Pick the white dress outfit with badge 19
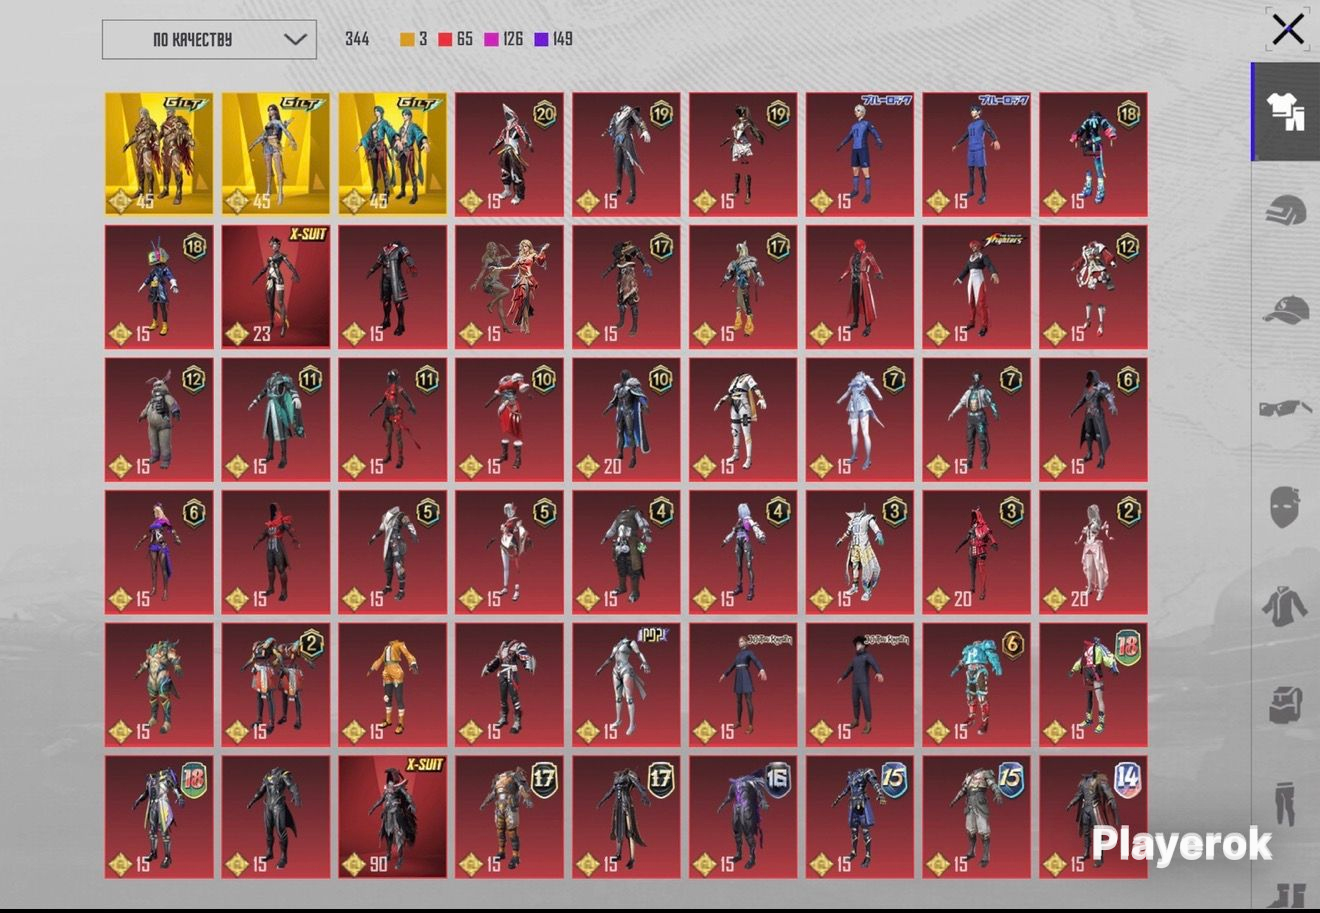This screenshot has width=1320, height=913. point(743,154)
